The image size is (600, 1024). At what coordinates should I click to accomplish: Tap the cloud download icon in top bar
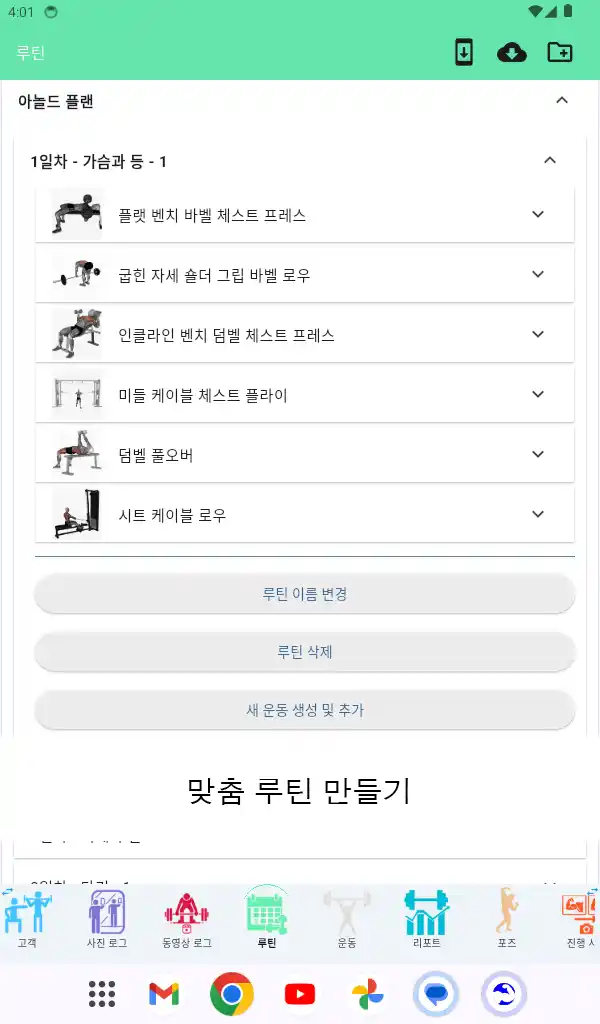click(x=513, y=51)
